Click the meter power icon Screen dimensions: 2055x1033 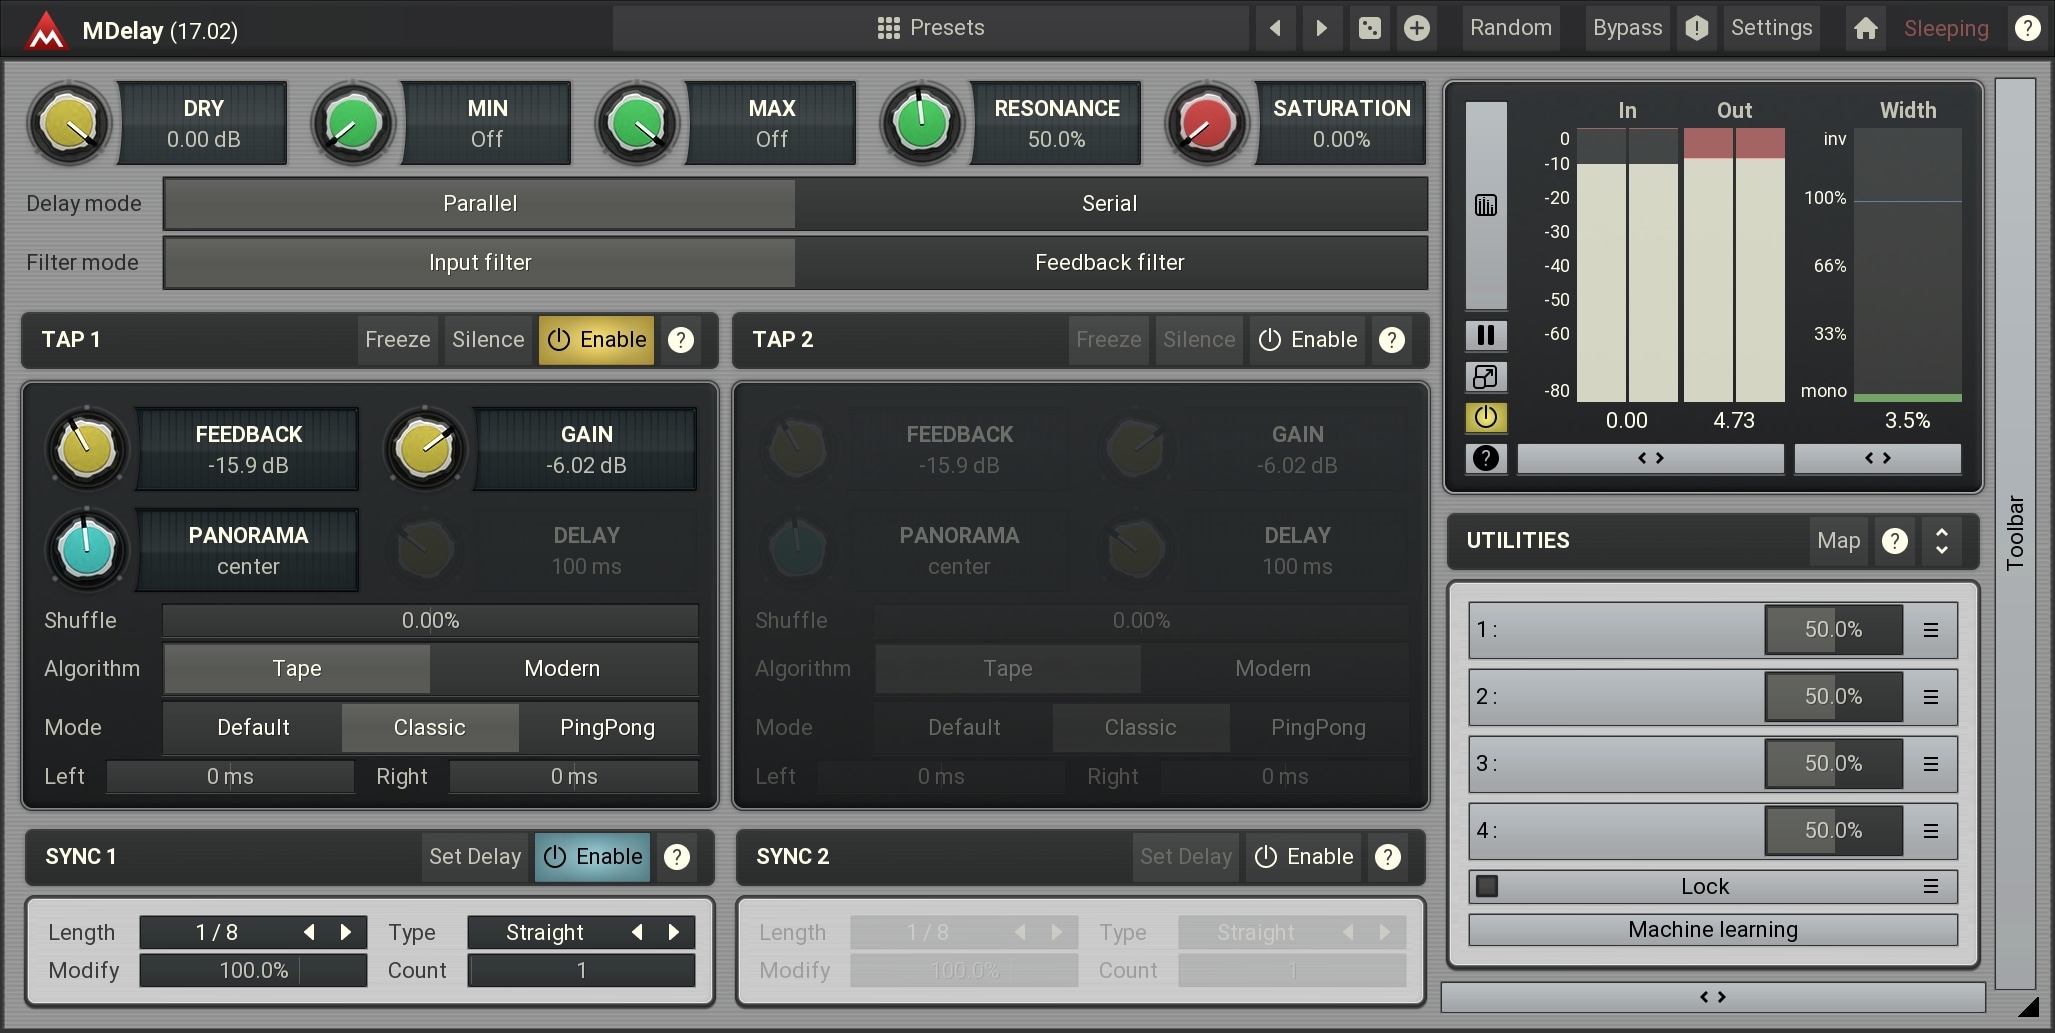tap(1486, 417)
